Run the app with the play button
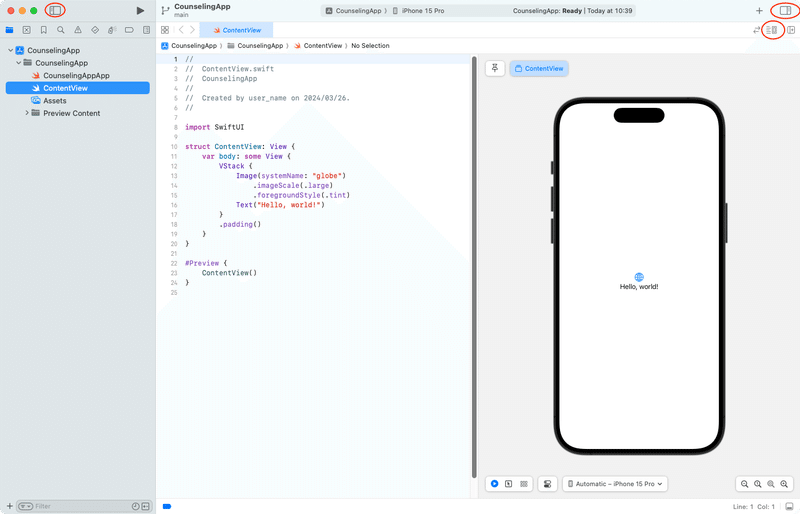This screenshot has height=514, width=800. click(x=140, y=10)
